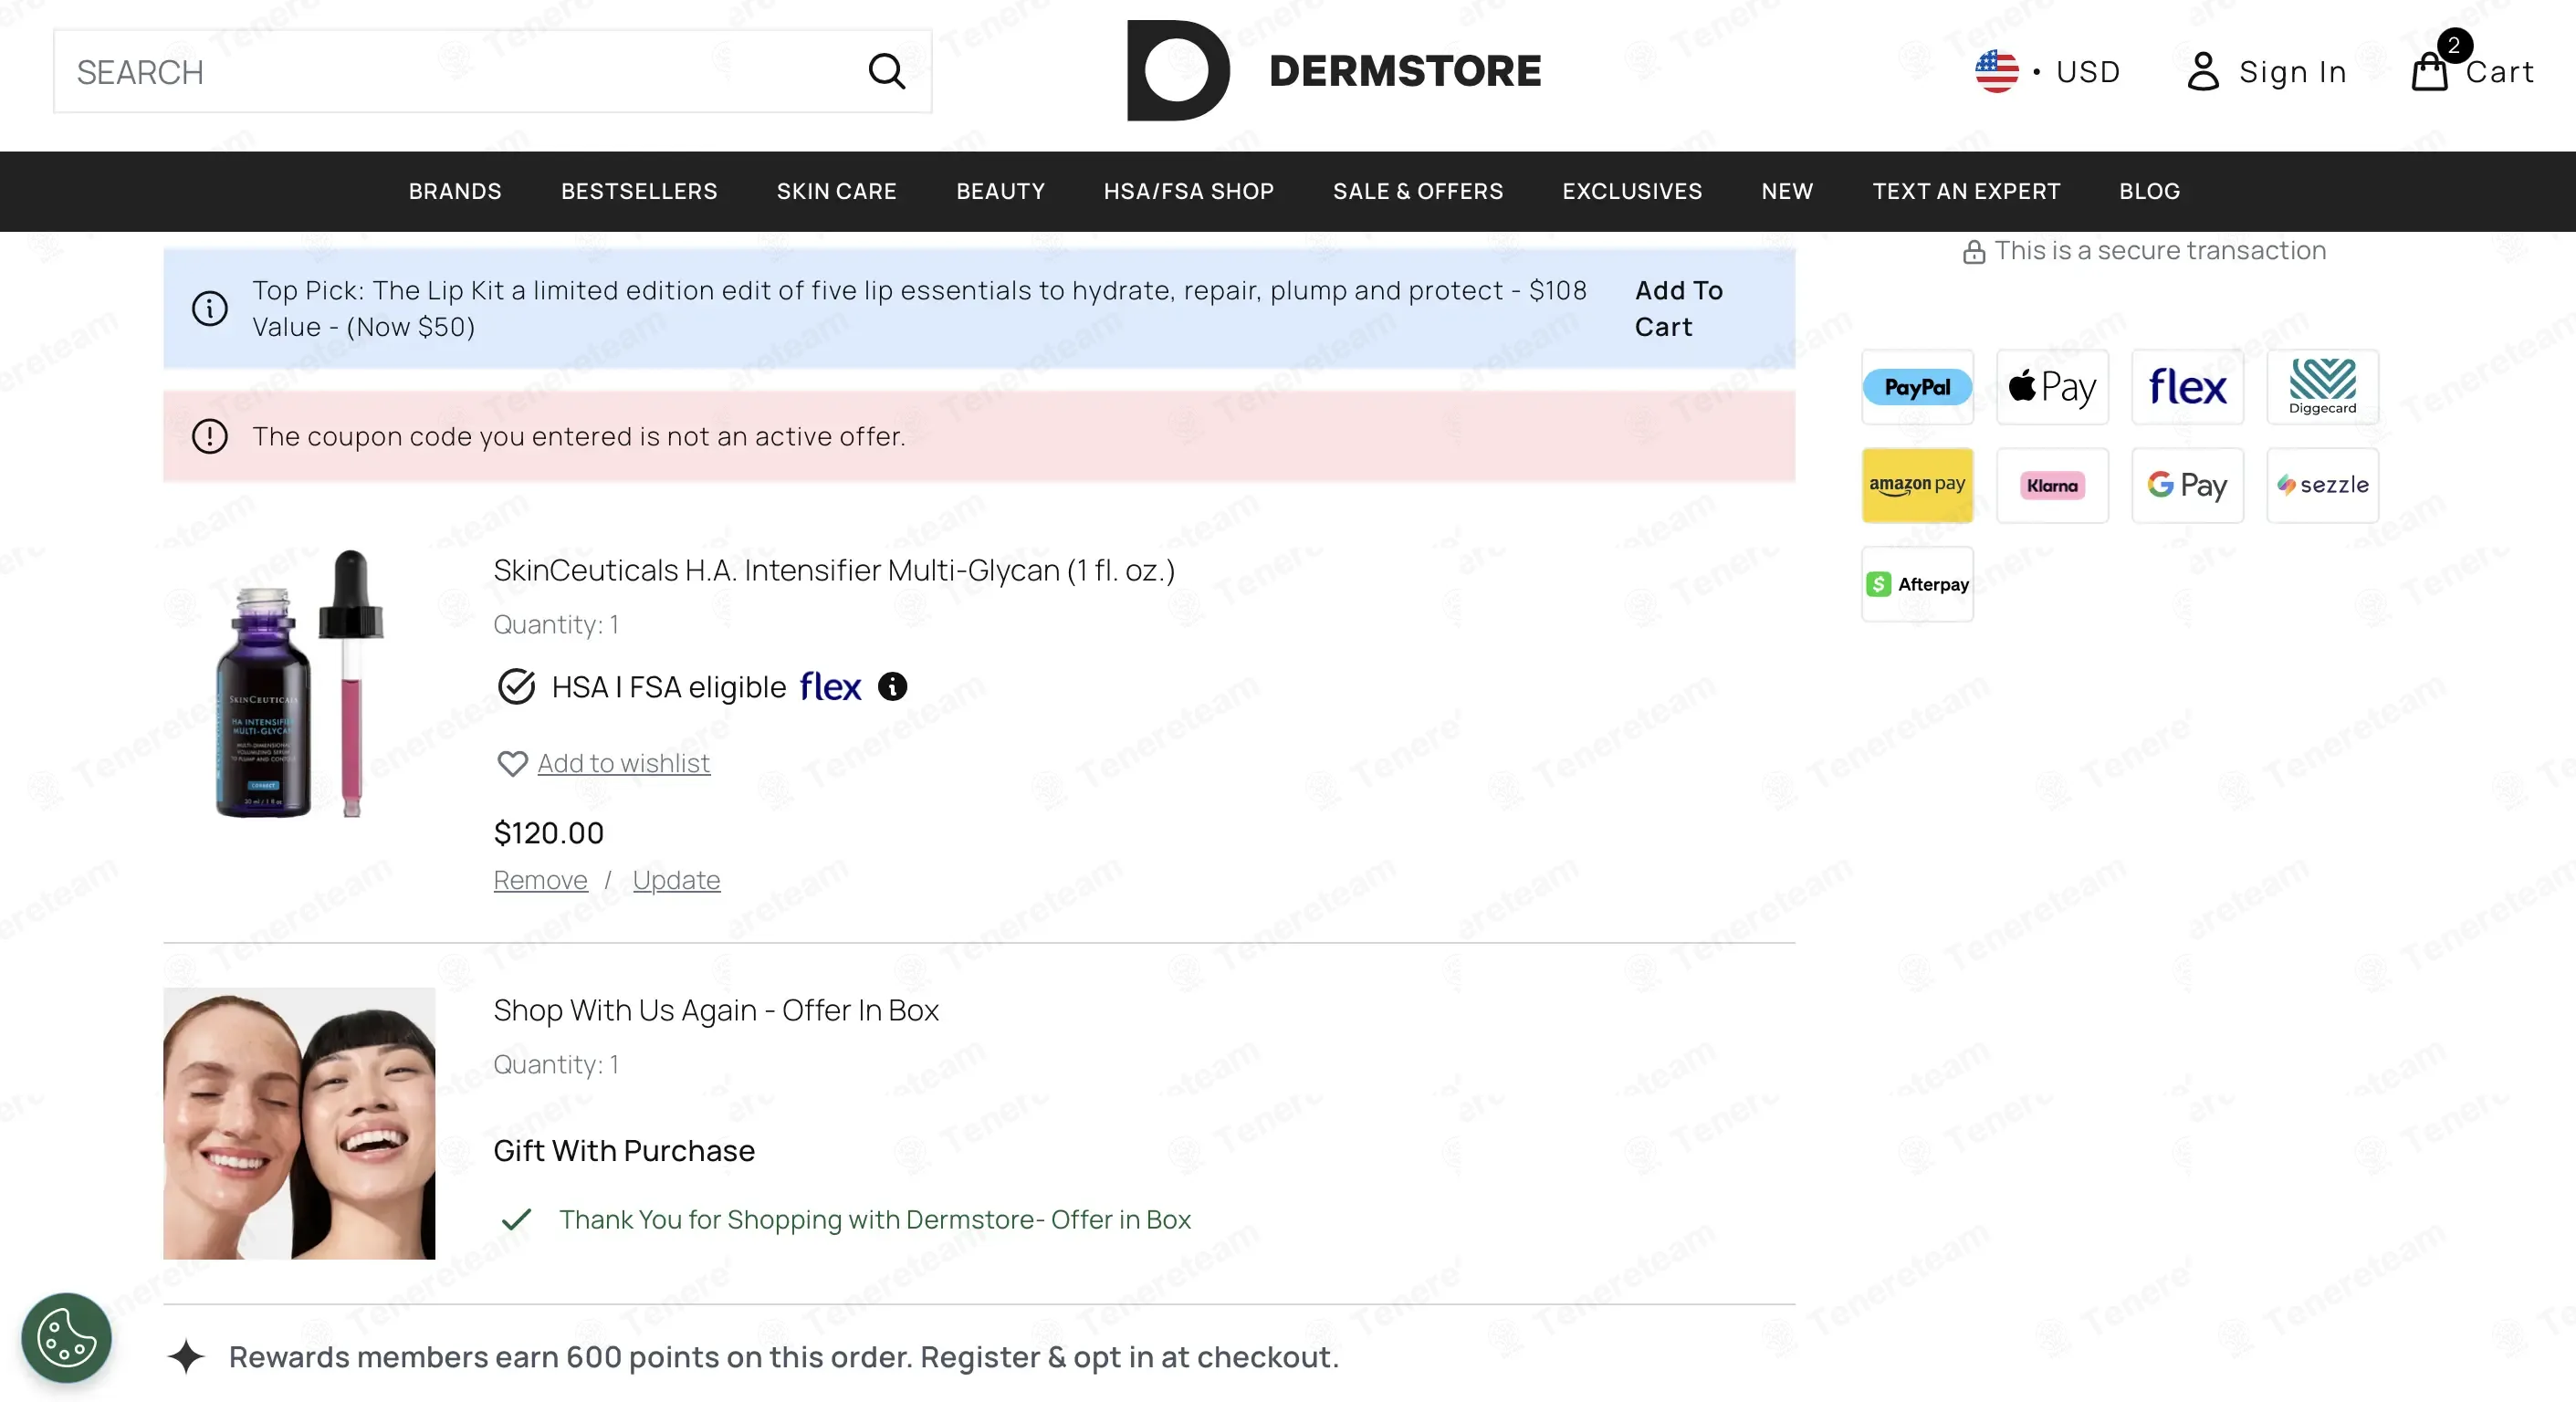Remove the SkinCeuticals item from cart
The height and width of the screenshot is (1402, 2576).
coord(540,880)
